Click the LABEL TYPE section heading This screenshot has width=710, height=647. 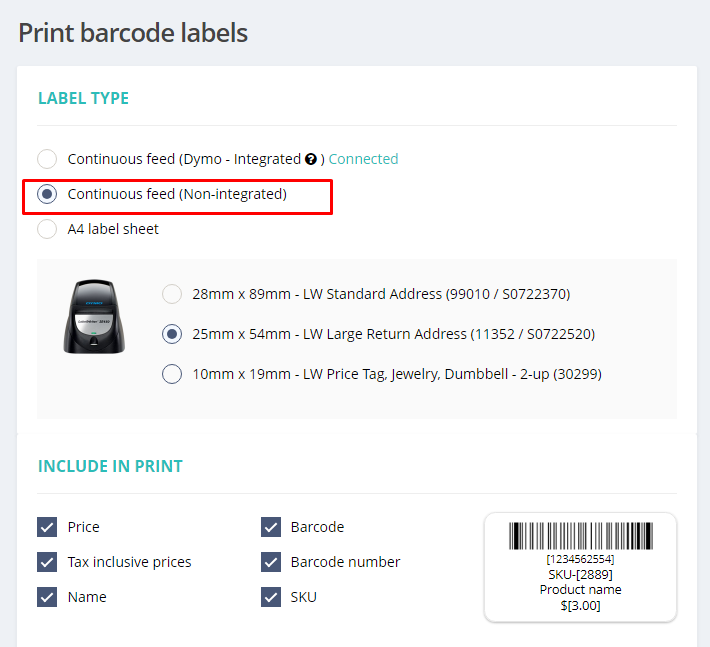pyautogui.click(x=83, y=98)
